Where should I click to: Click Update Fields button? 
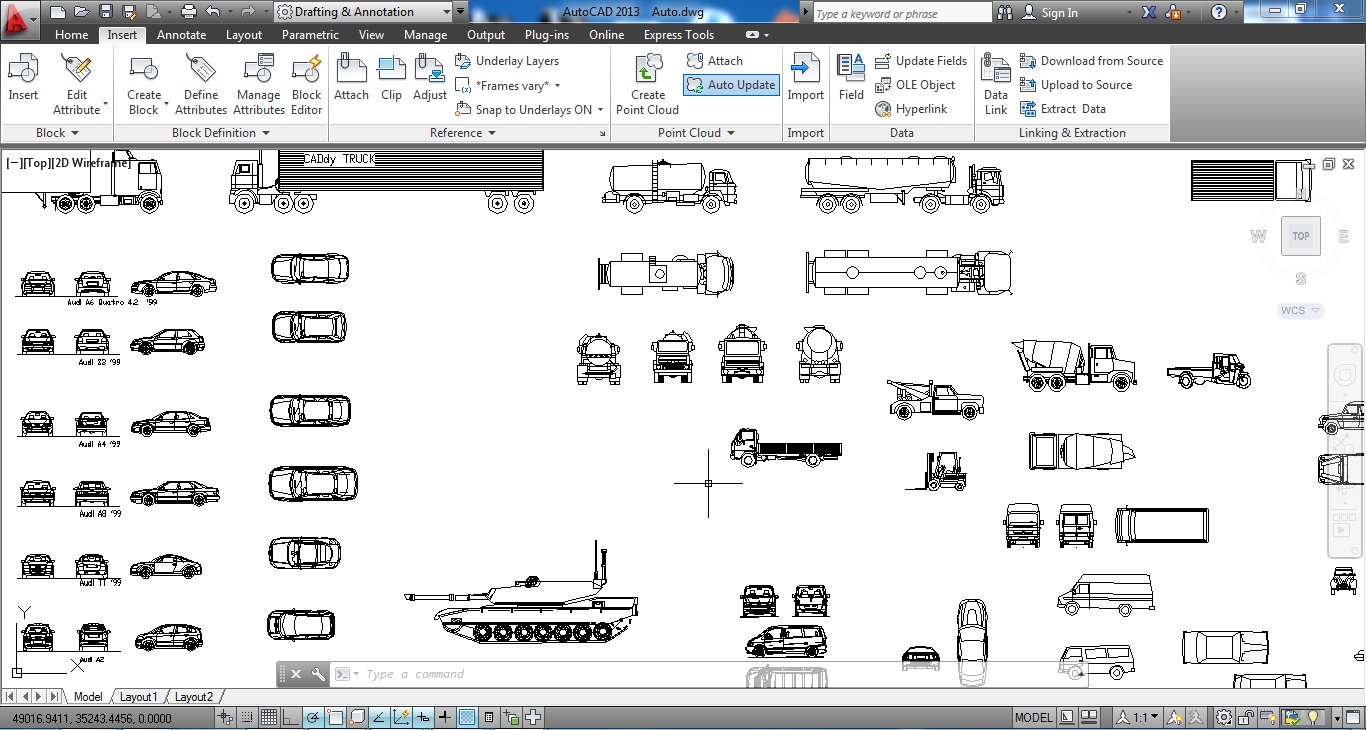[921, 61]
